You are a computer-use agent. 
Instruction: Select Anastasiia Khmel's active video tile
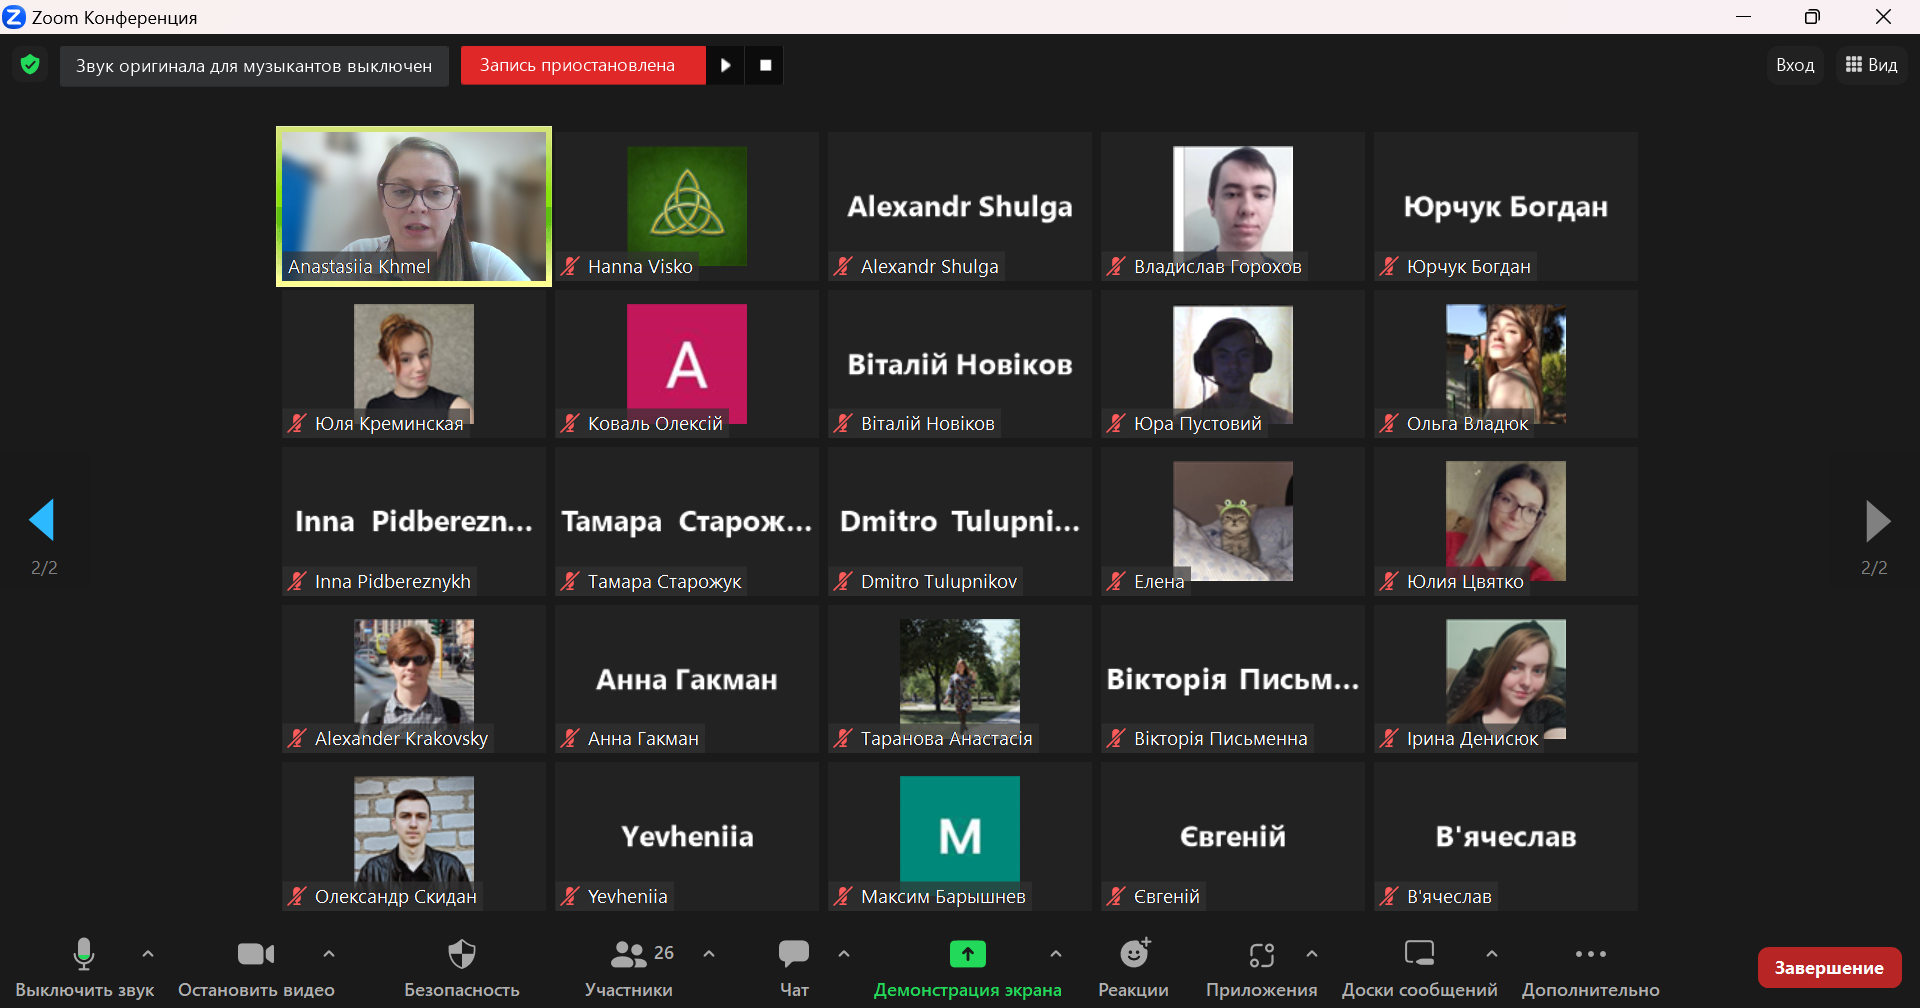(414, 206)
